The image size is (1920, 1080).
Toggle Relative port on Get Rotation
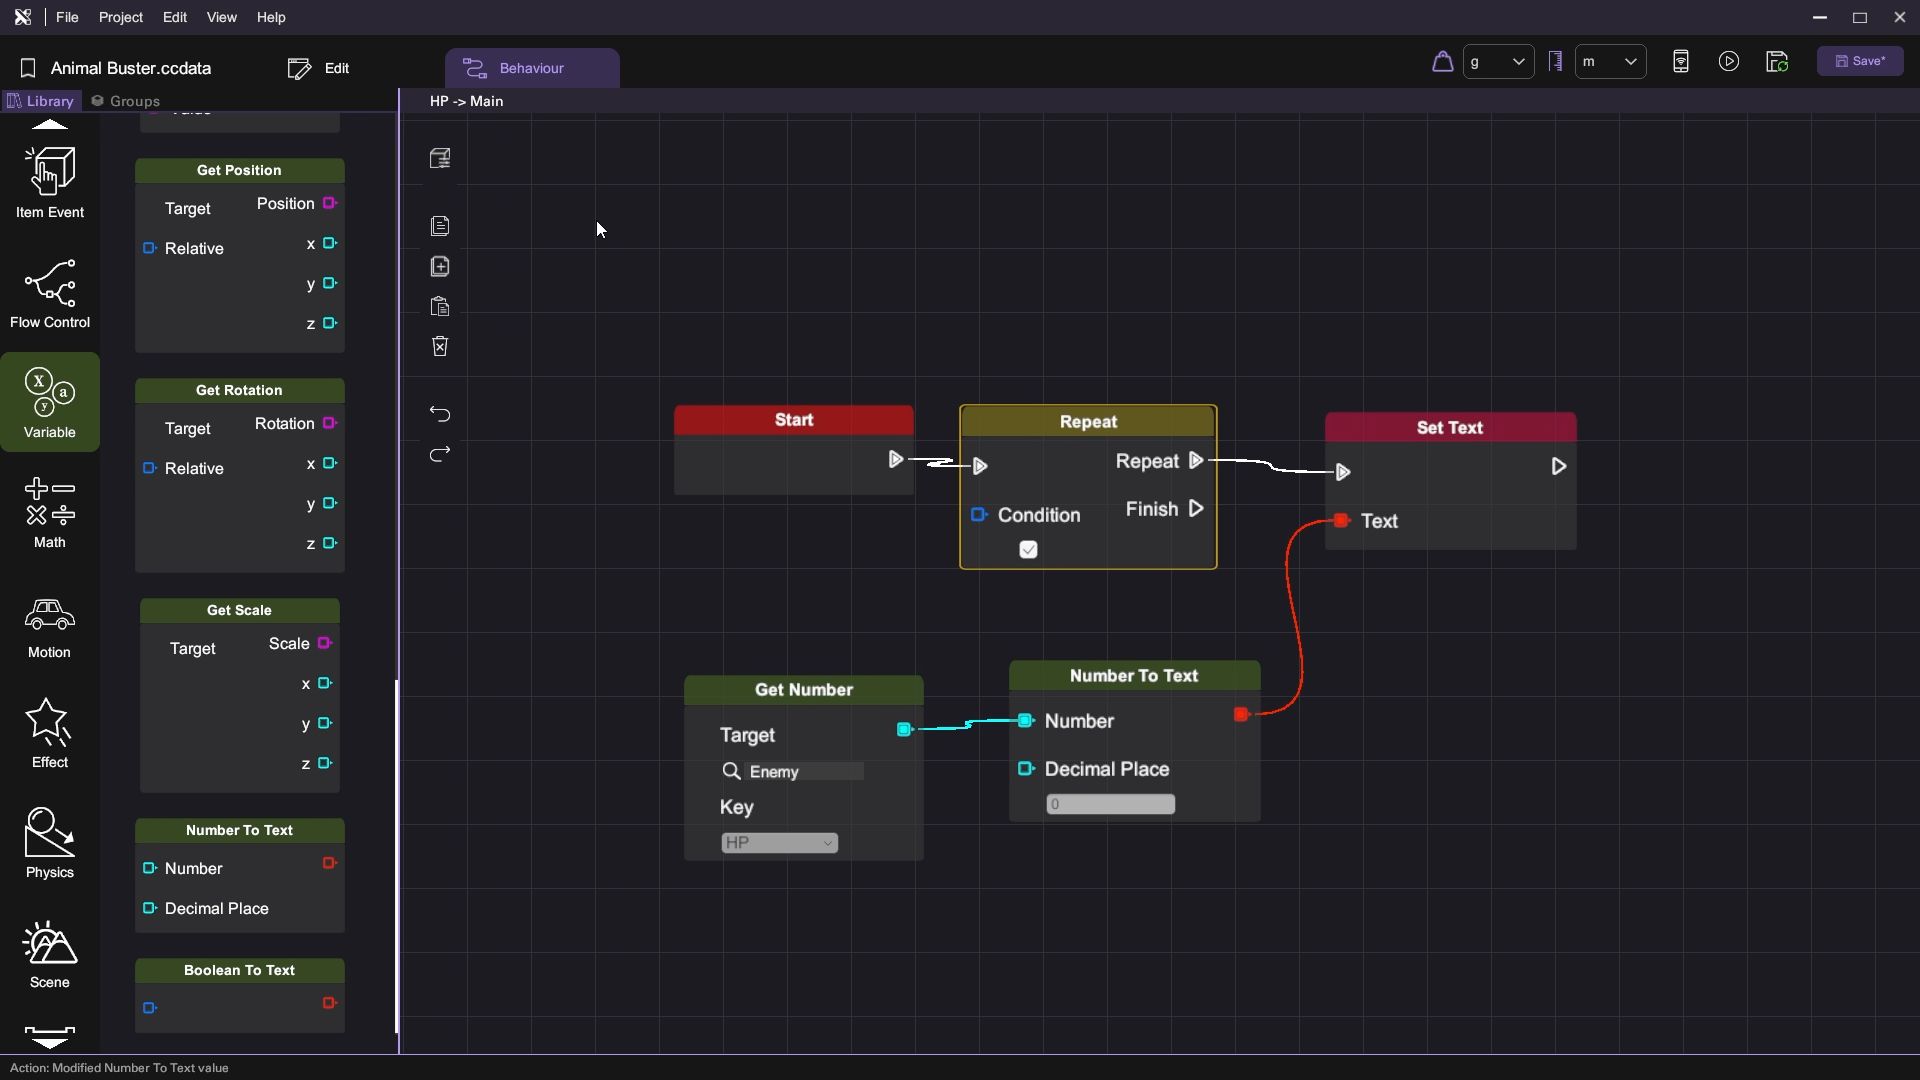[x=150, y=468]
